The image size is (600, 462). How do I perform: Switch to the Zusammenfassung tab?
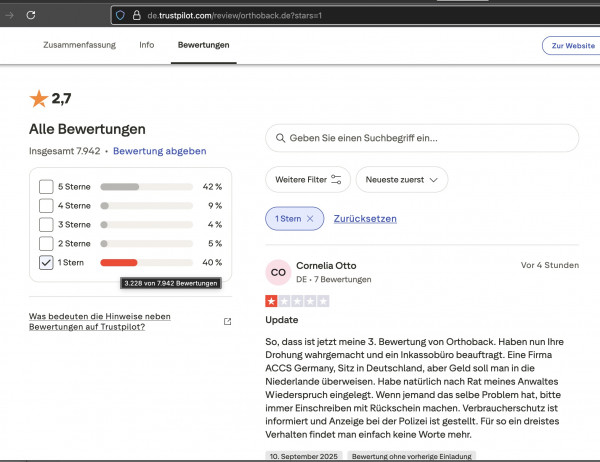click(x=79, y=45)
